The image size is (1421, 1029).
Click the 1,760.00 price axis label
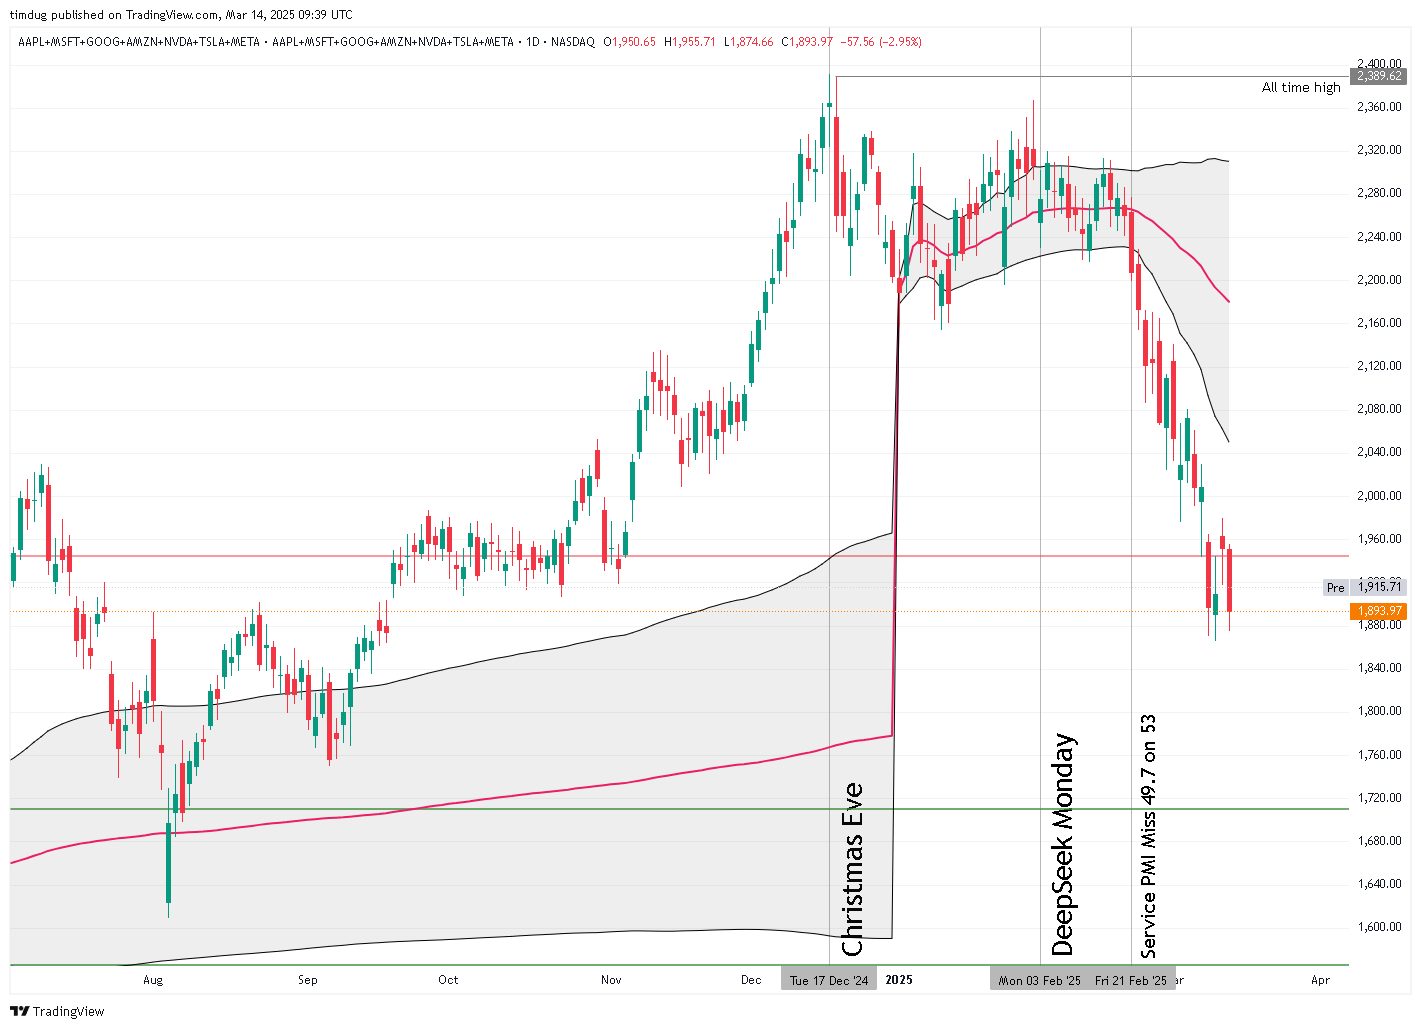[x=1379, y=755]
